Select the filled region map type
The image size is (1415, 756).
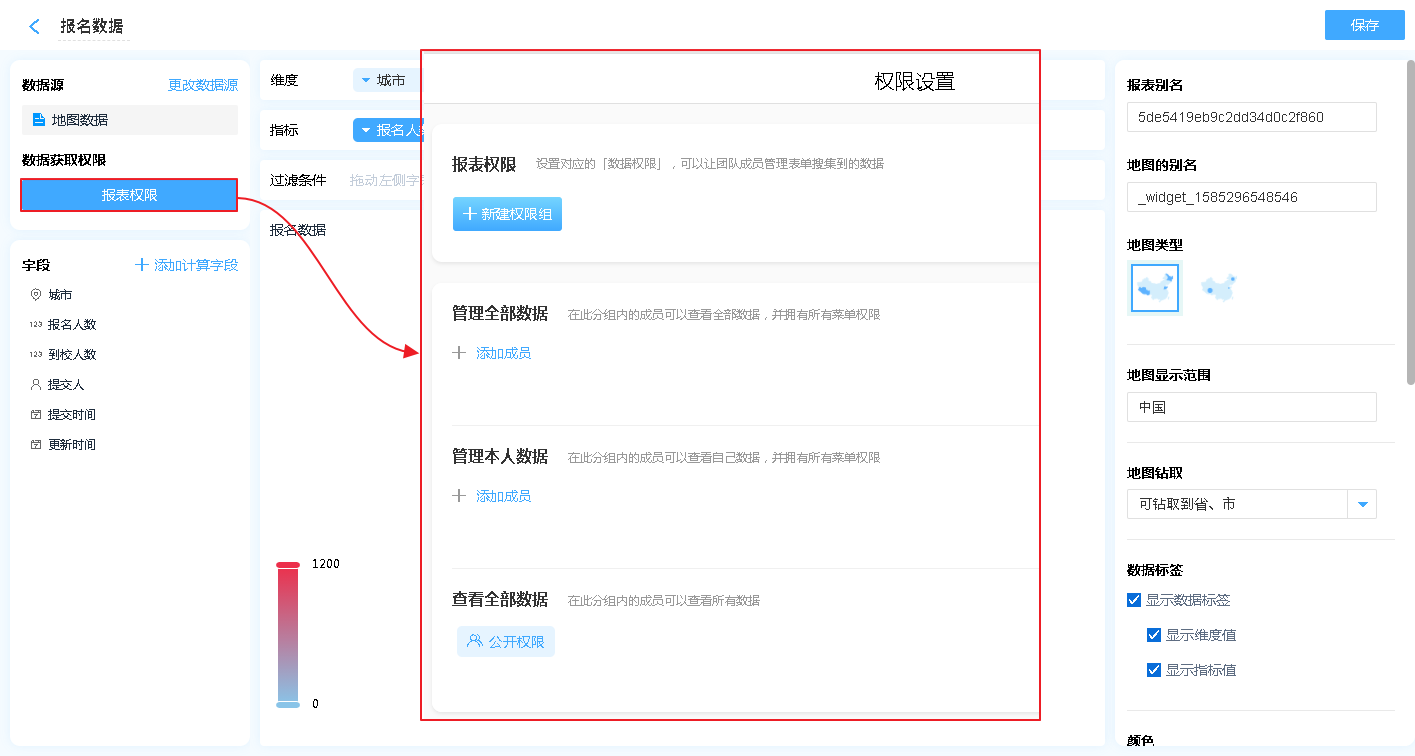click(x=1154, y=289)
